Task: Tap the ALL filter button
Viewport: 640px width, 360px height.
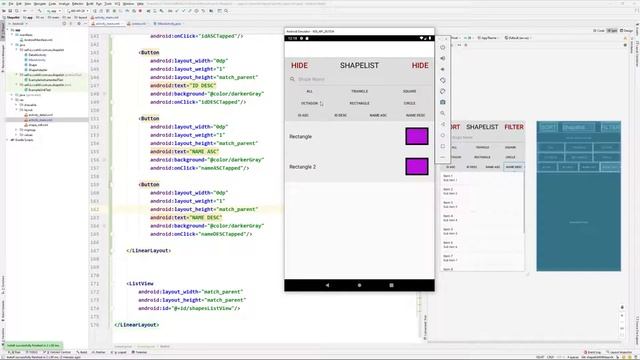Action: 309,91
